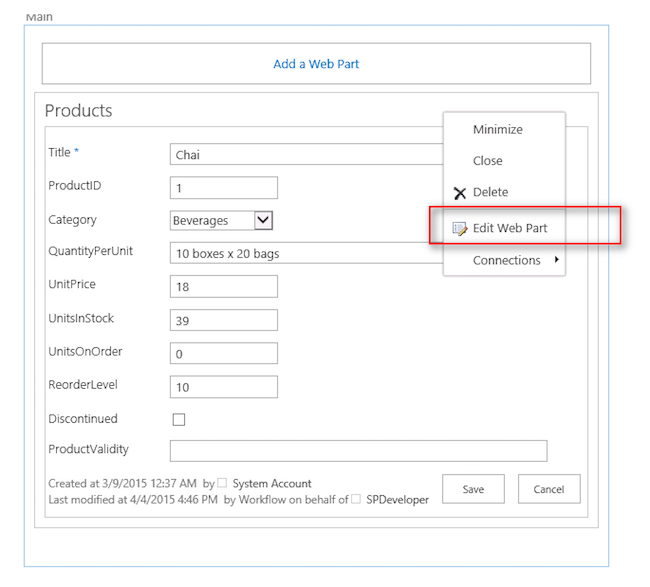Choose Close in the web part menu
650x587 pixels.
click(x=487, y=161)
